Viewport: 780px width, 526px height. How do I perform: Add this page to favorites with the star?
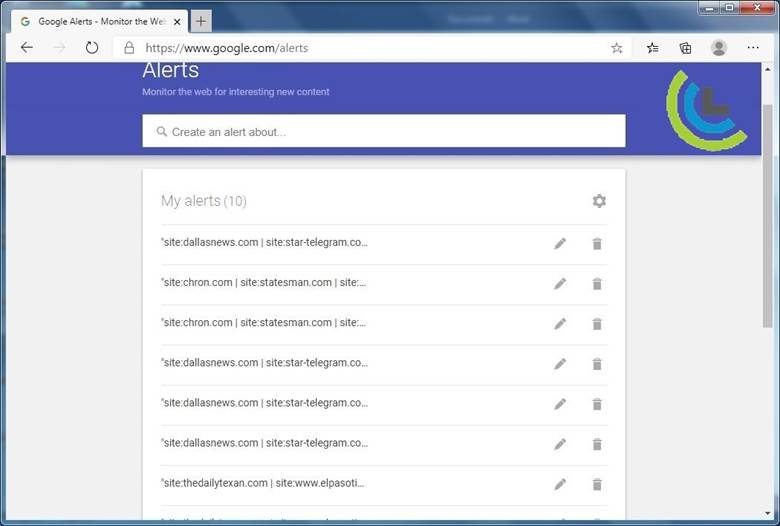(x=617, y=48)
